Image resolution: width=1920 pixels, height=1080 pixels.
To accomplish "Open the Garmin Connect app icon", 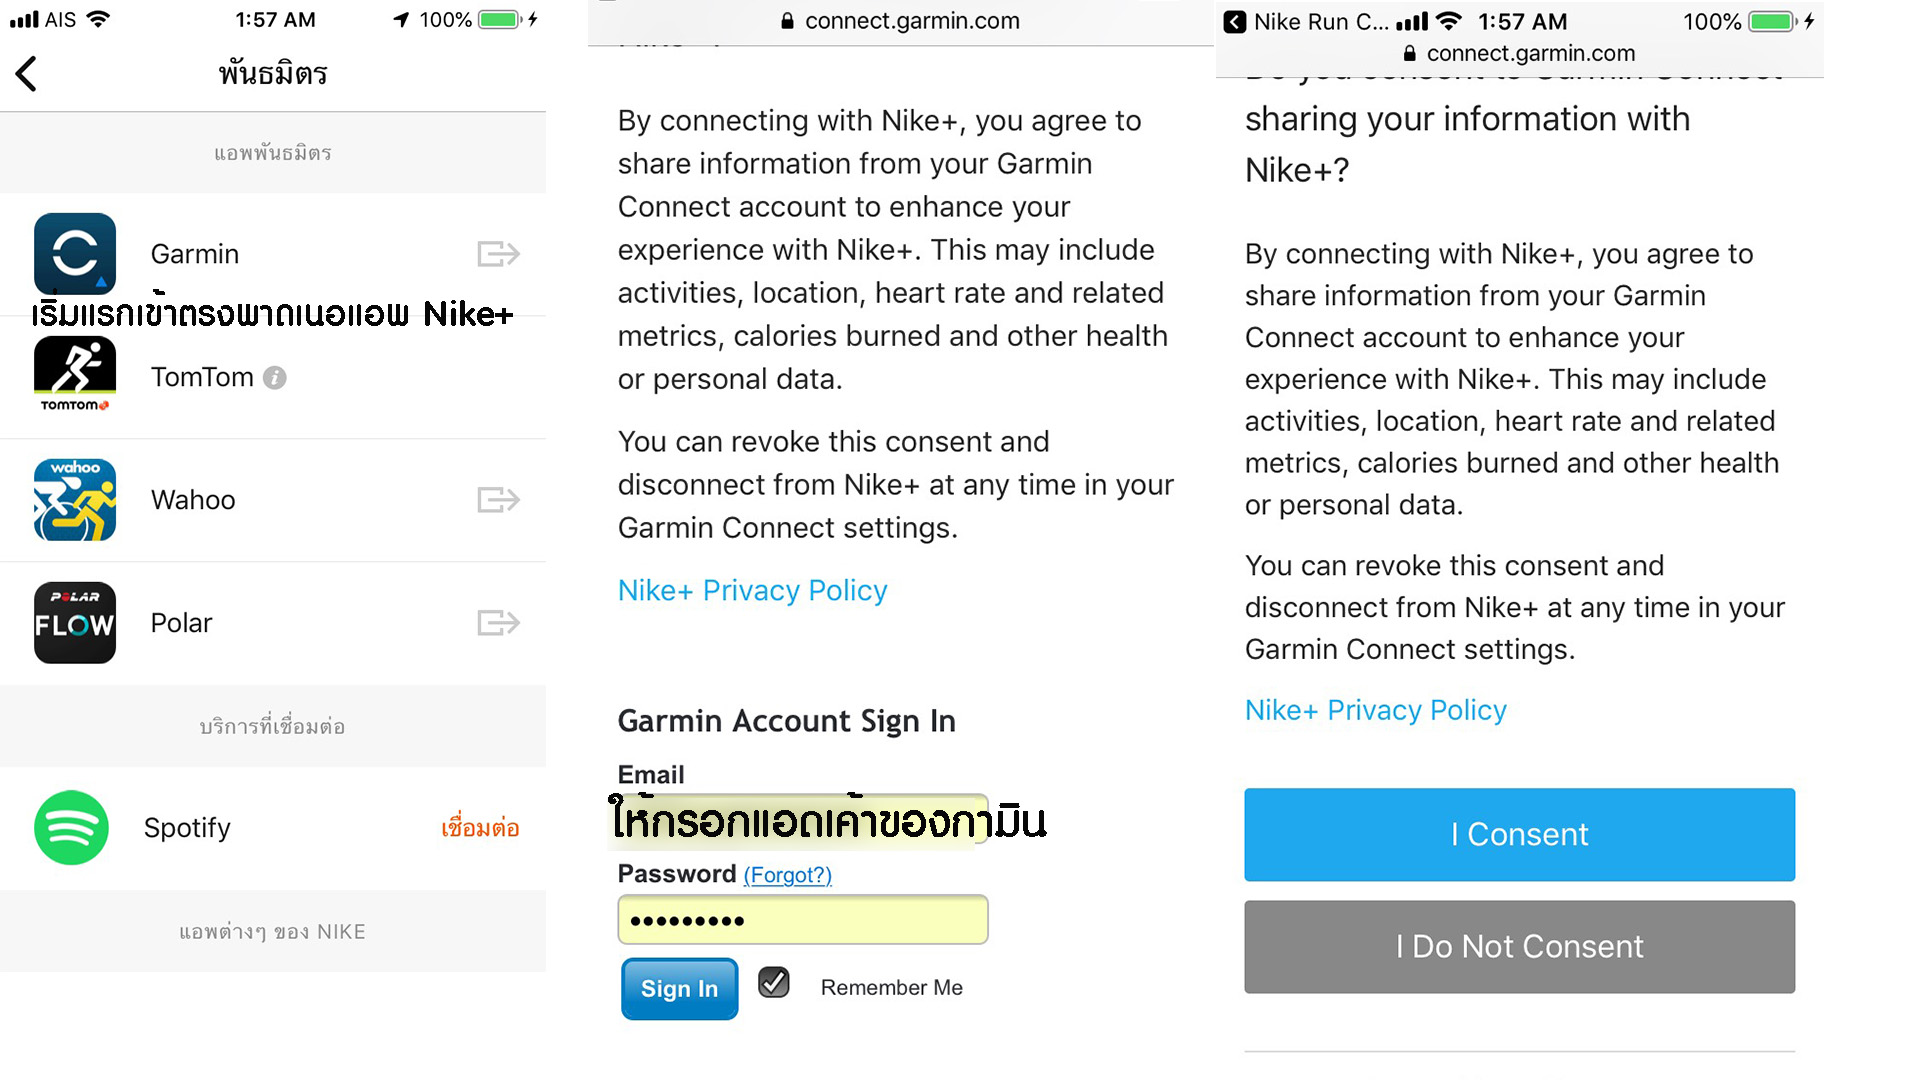I will pos(75,253).
